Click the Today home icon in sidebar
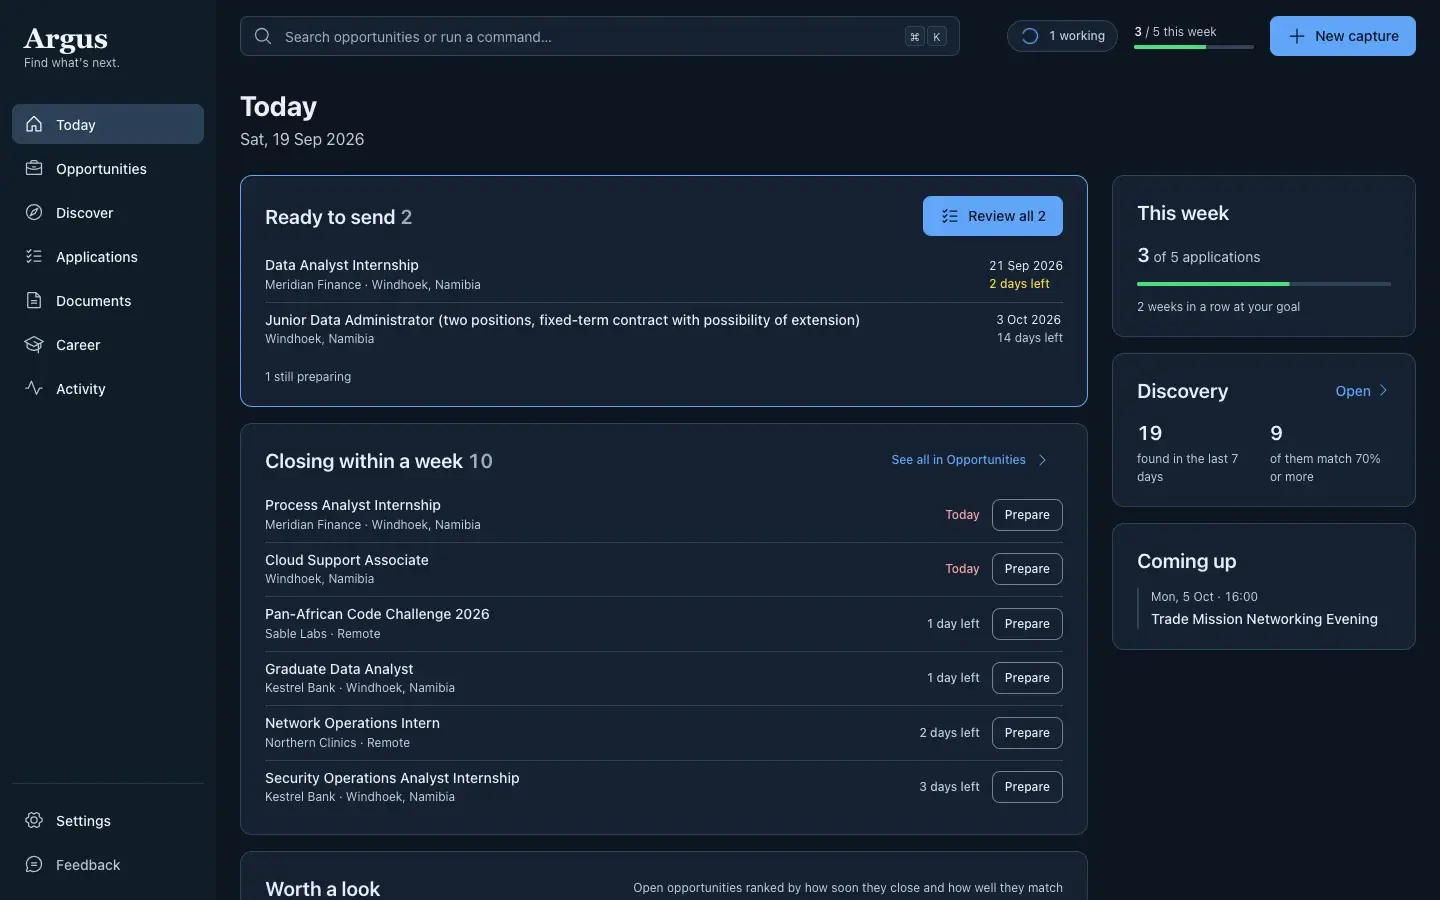Viewport: 1440px width, 900px height. (34, 124)
